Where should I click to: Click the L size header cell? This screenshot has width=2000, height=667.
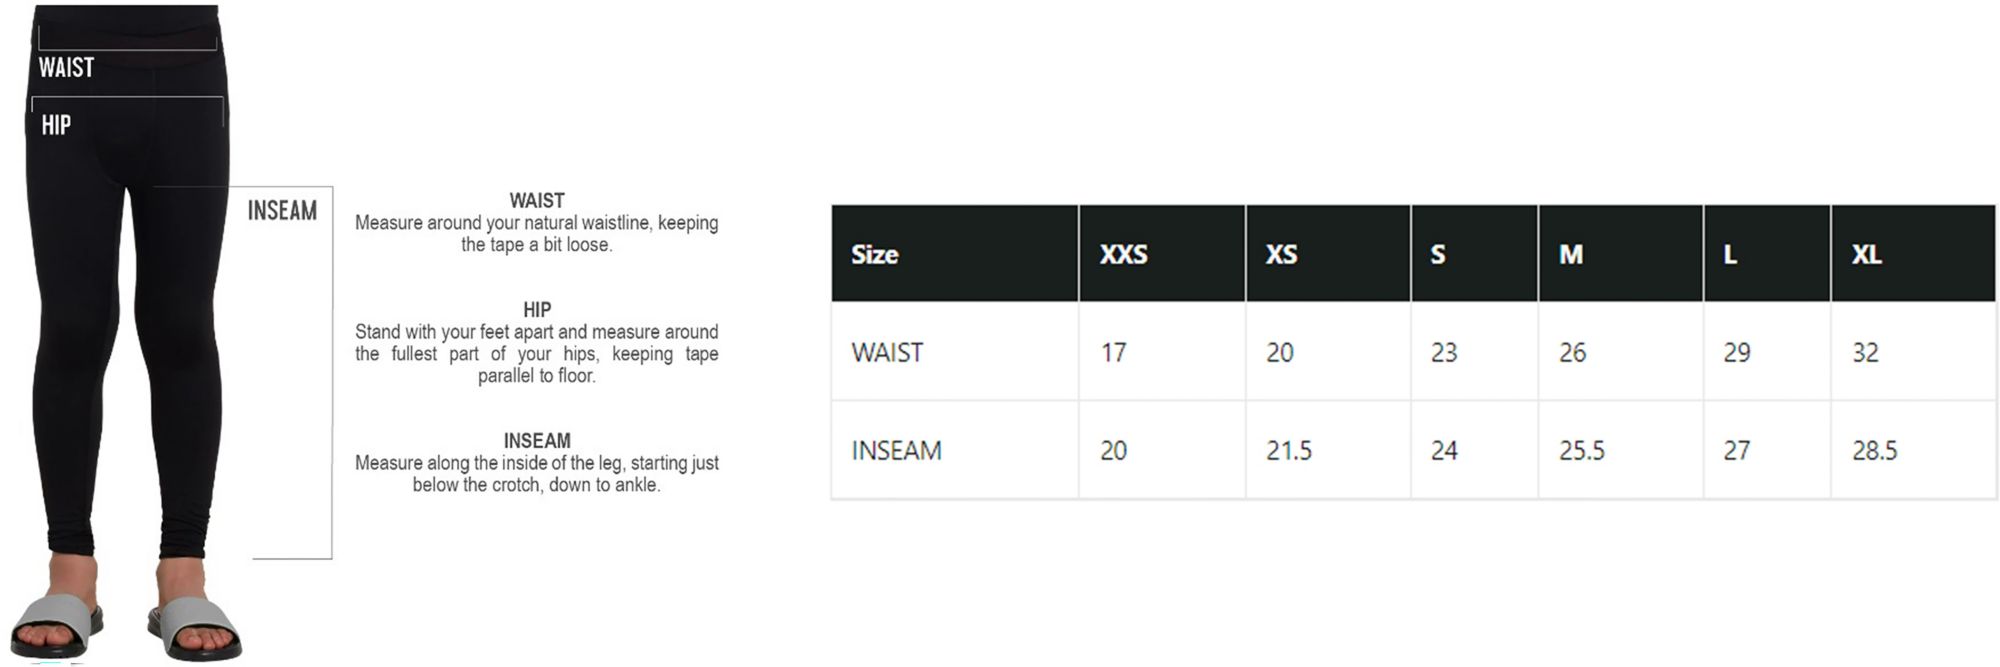point(1730,254)
